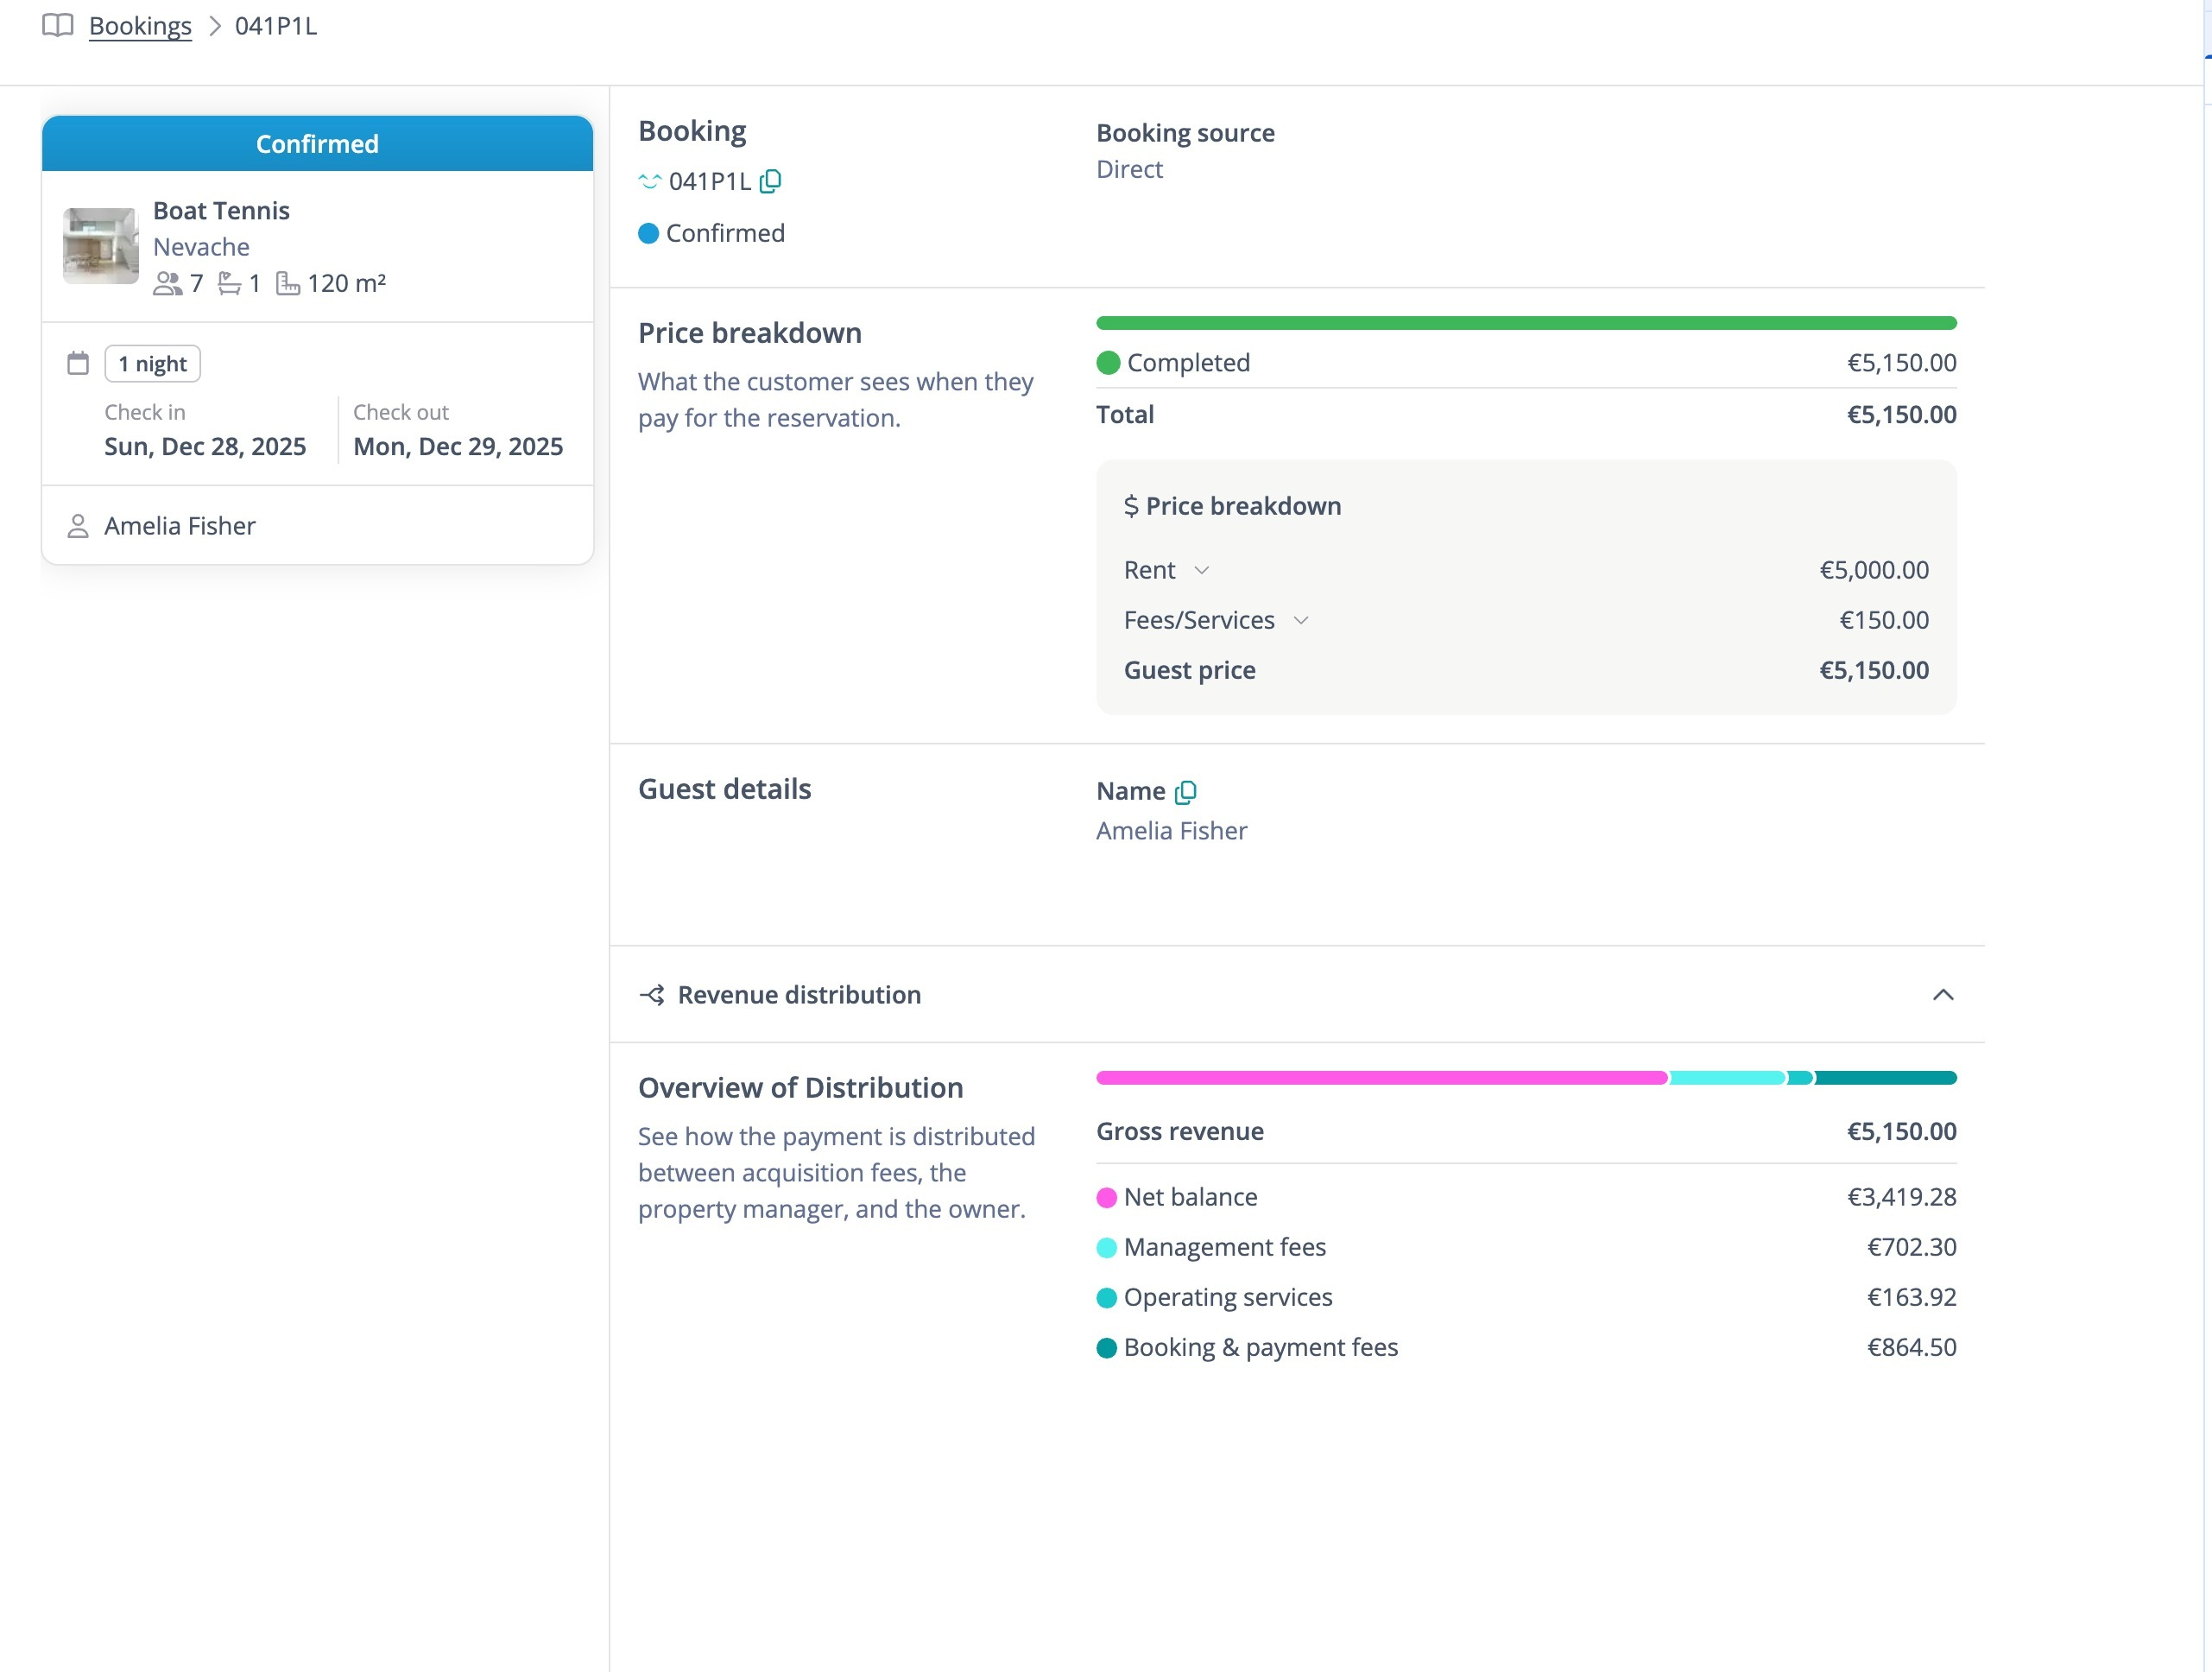Copy booking code 041P1L icon
The width and height of the screenshot is (2212, 1672).
tap(770, 181)
